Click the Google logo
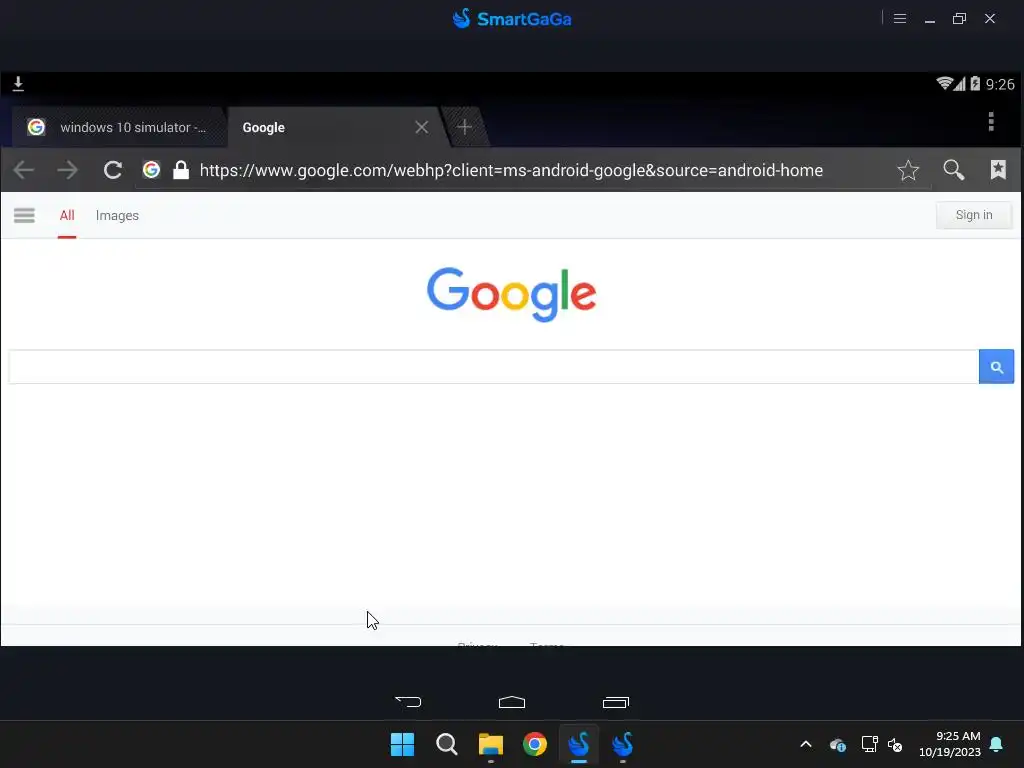 [x=511, y=294]
